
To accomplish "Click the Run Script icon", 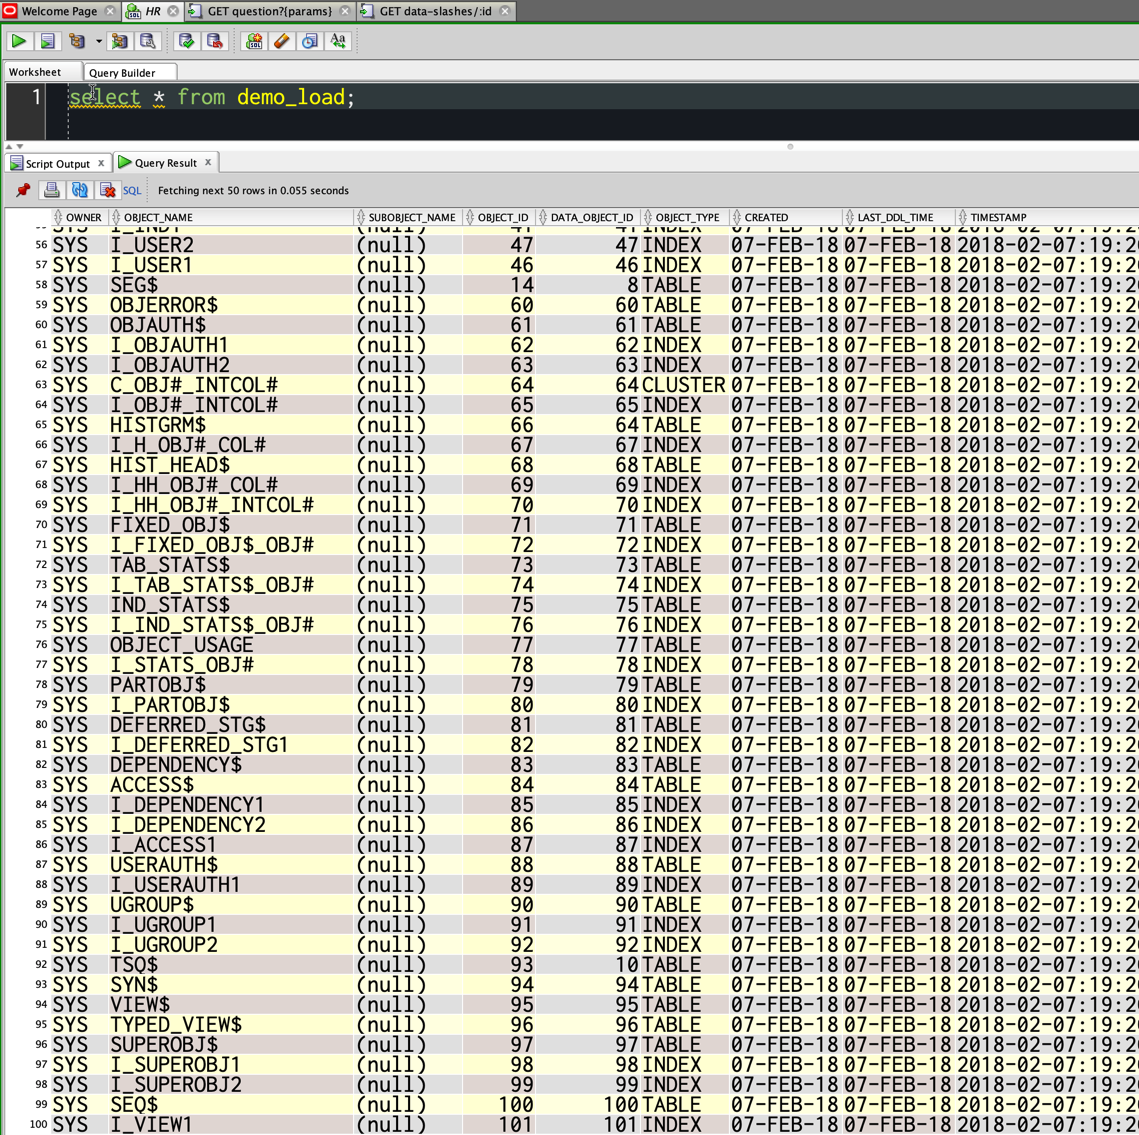I will pos(47,41).
